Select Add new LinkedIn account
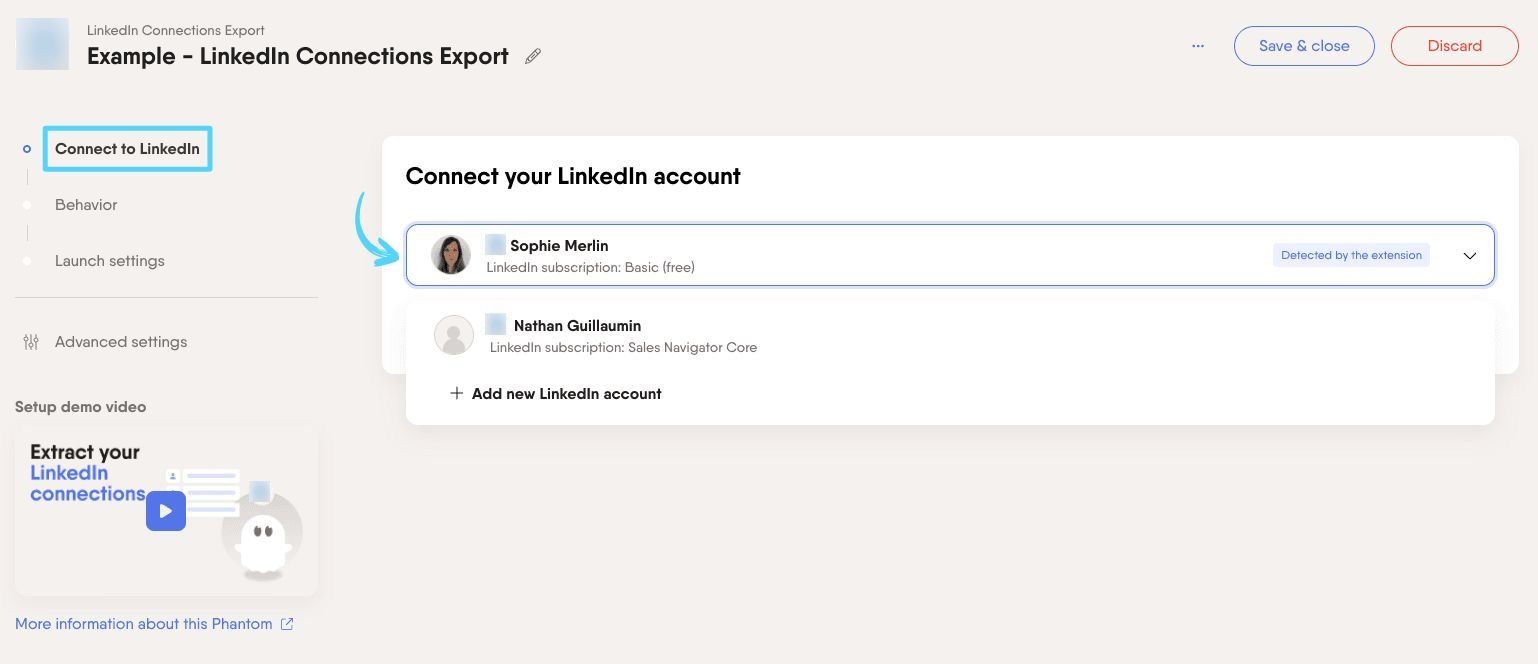 click(555, 394)
